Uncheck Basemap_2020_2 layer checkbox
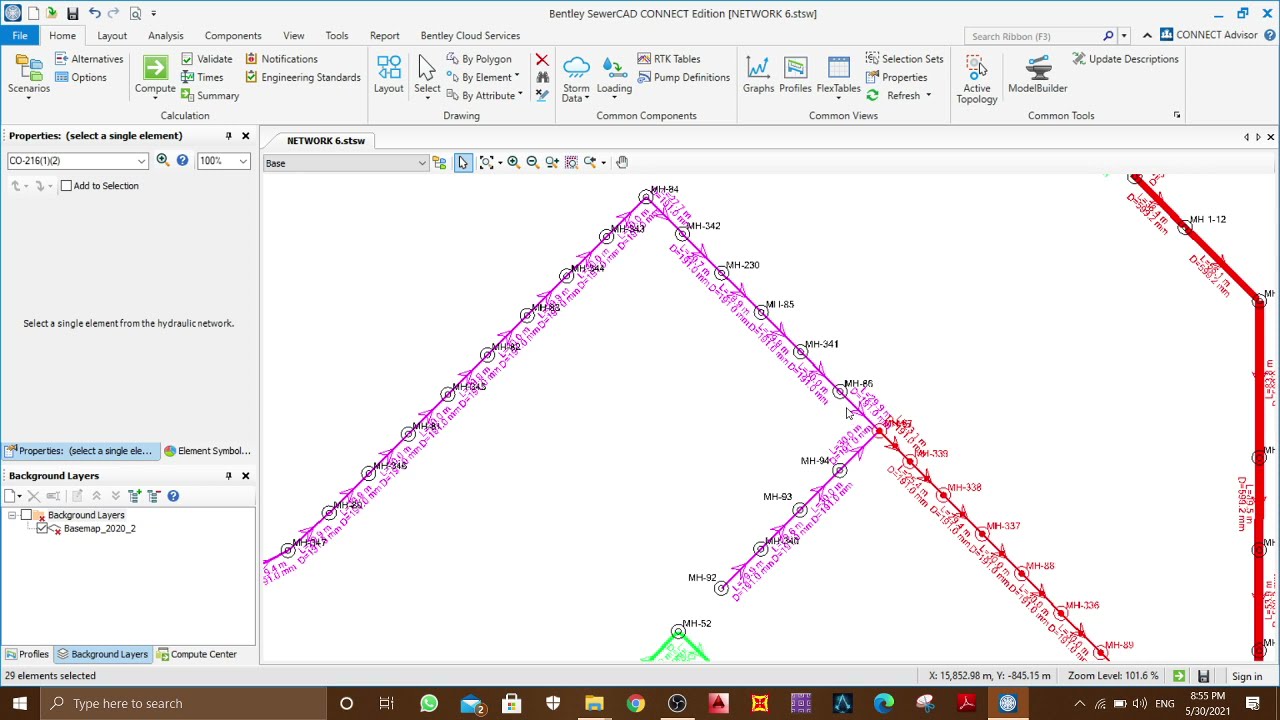 pos(42,529)
